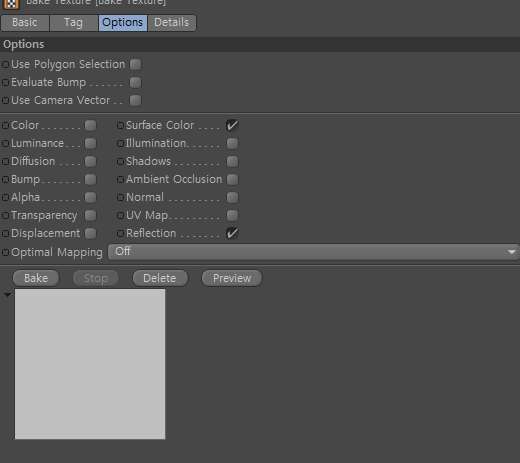Viewport: 520px width, 463px height.
Task: Click keyframe dot beside Use Polygon Selection
Action: click(x=5, y=64)
